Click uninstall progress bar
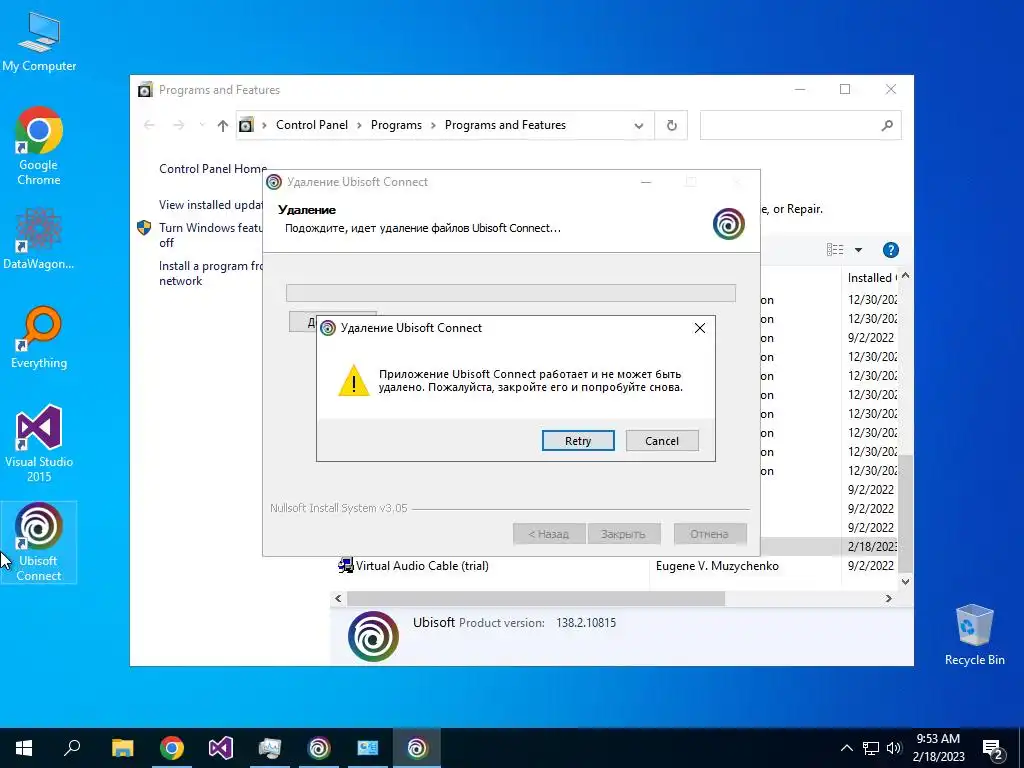 coord(511,293)
